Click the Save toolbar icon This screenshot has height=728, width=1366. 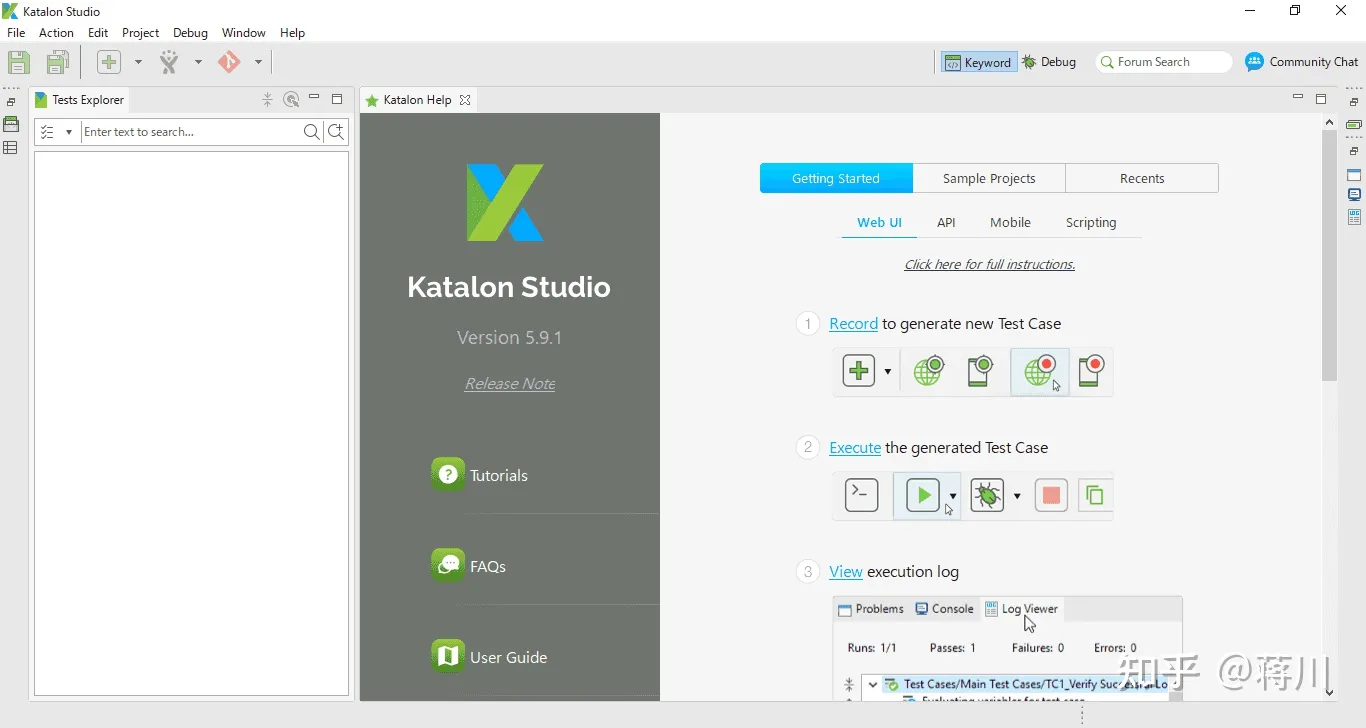(x=19, y=62)
